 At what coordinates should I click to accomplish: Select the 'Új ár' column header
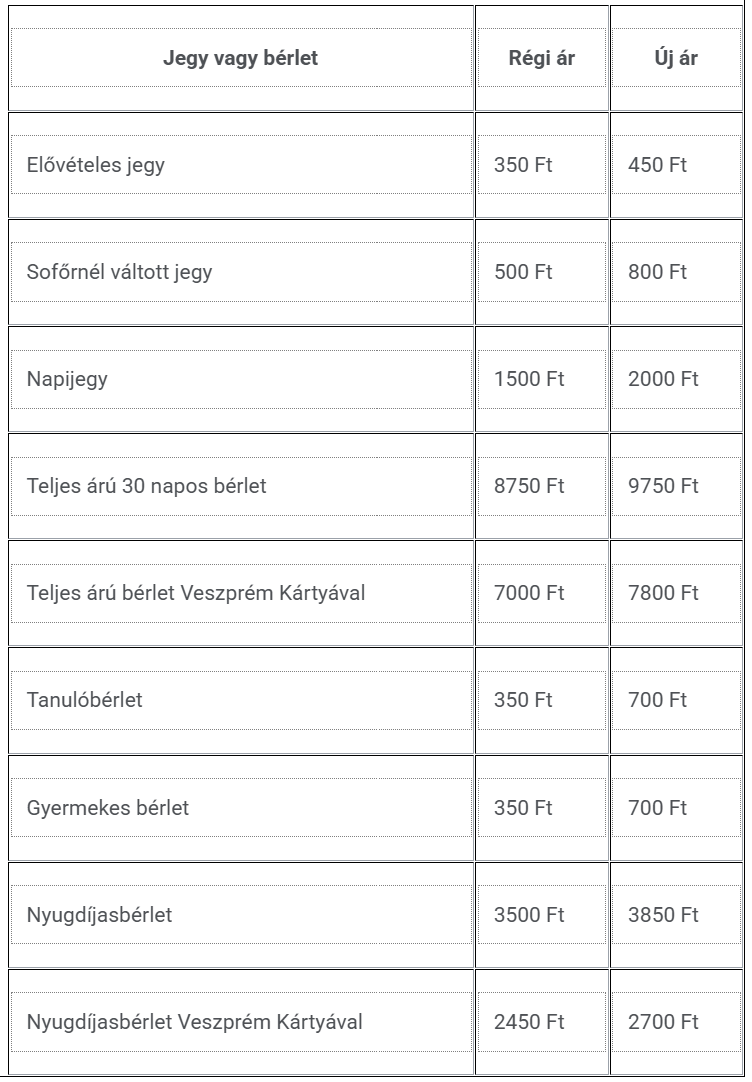click(x=676, y=58)
